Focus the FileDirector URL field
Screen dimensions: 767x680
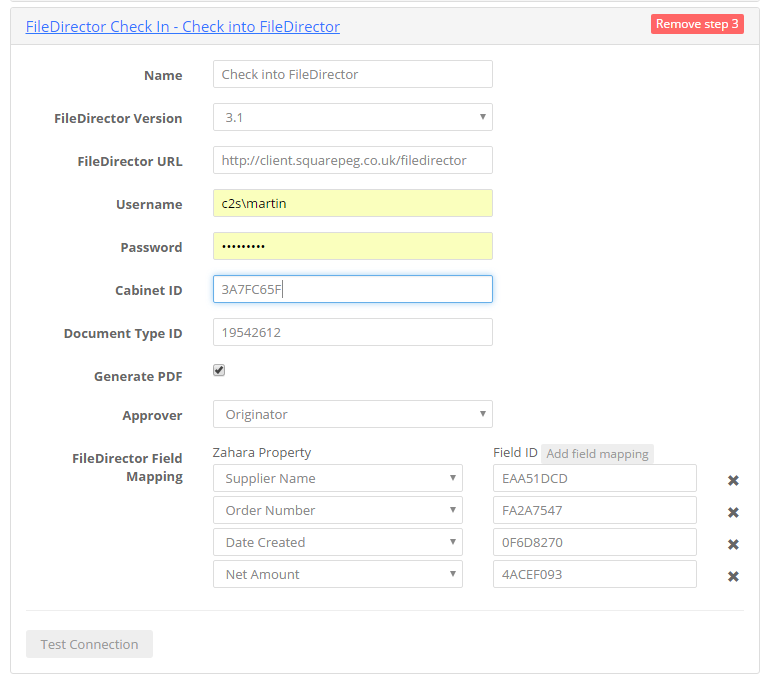coord(353,160)
